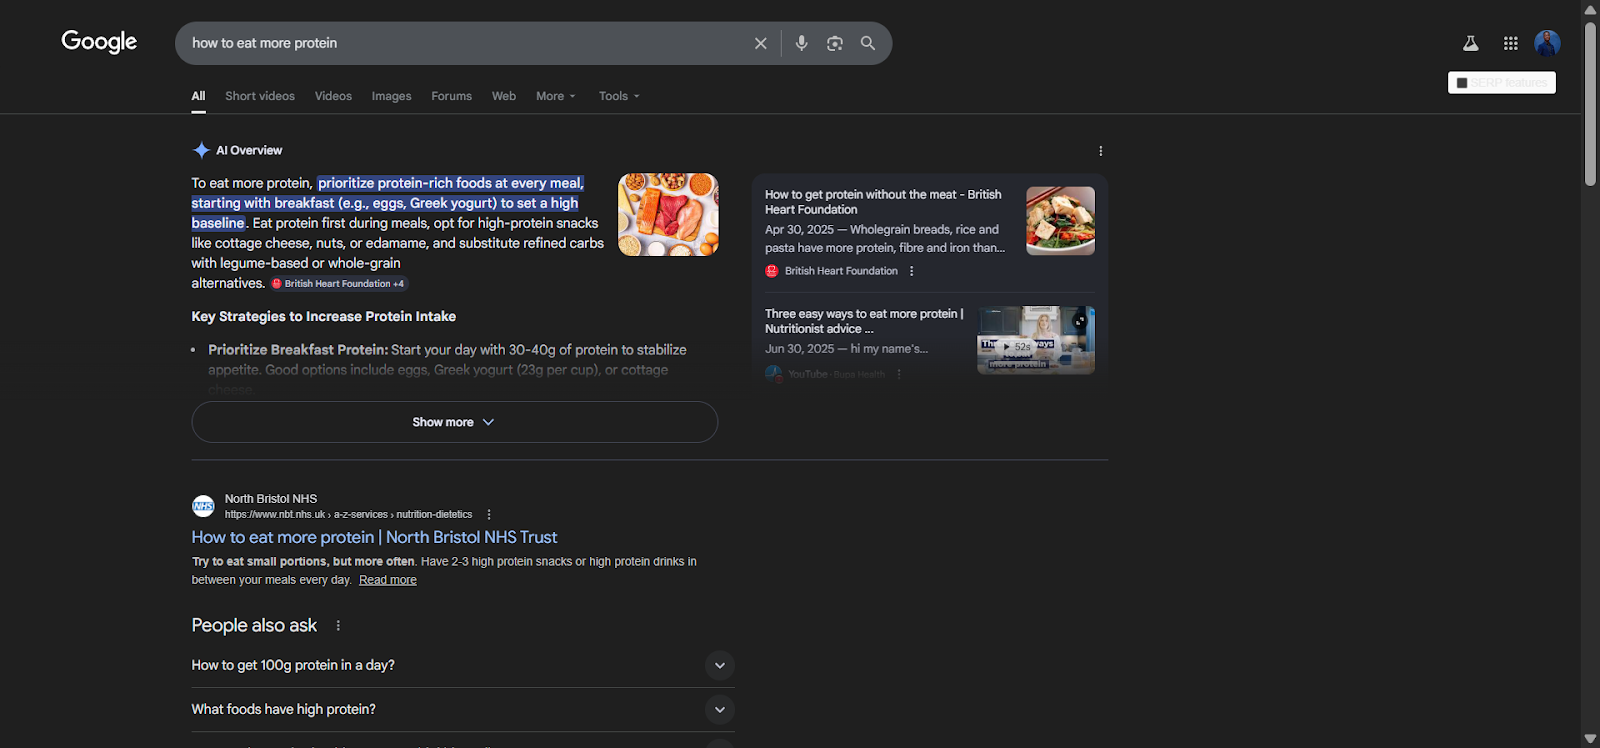The image size is (1600, 748).
Task: Click the protein foods image in AI Overview
Action: click(668, 214)
